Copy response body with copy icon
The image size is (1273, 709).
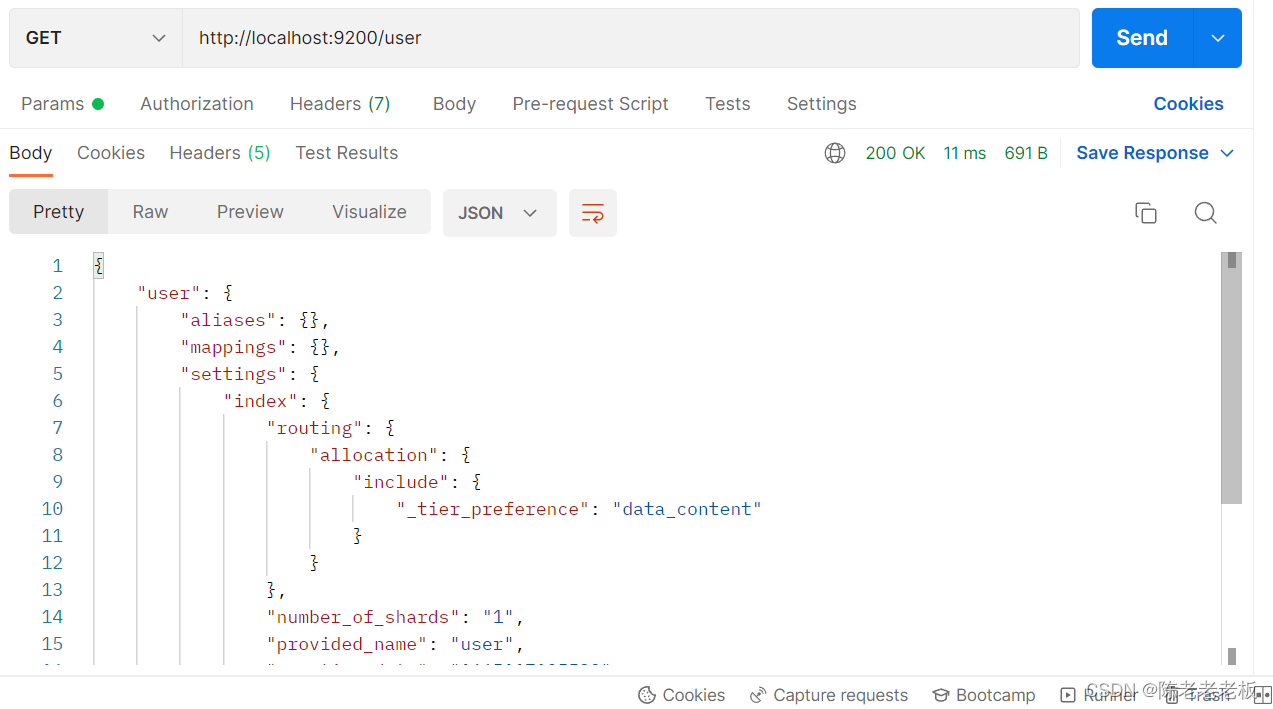1145,213
